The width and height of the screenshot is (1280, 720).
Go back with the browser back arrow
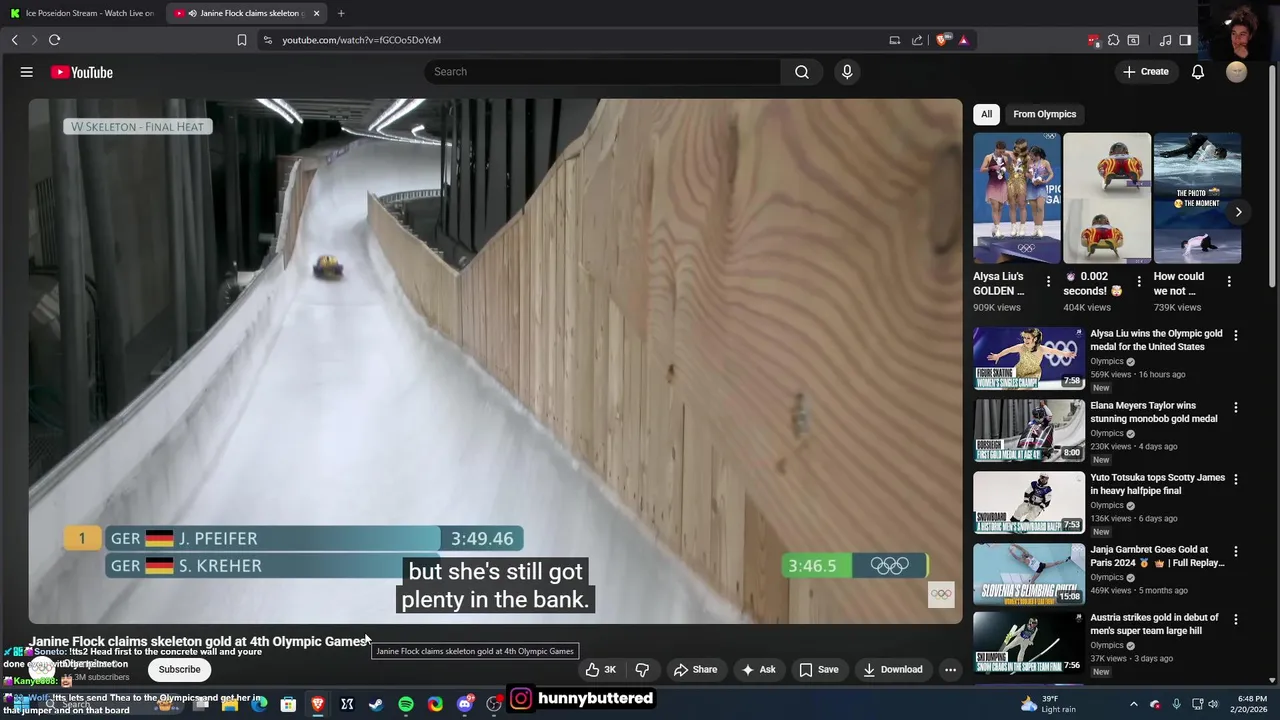[15, 40]
